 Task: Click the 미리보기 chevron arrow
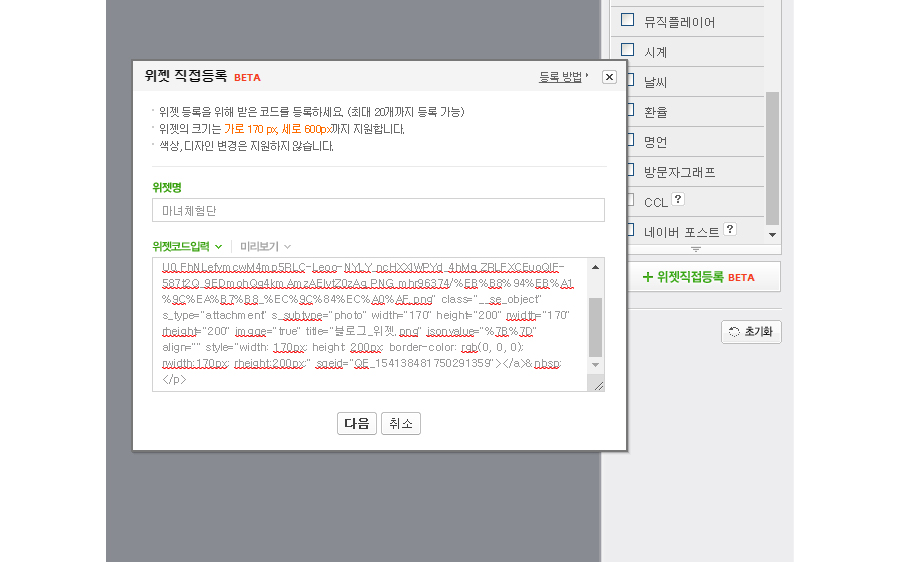pyautogui.click(x=288, y=247)
